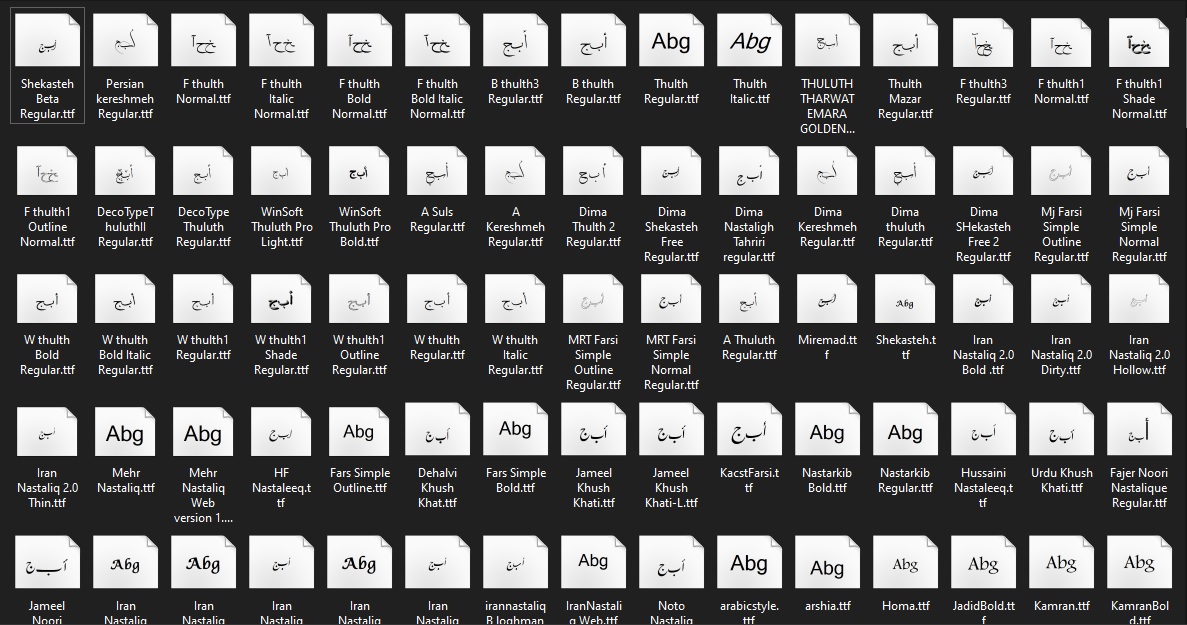The image size is (1187, 625).
Task: Select Thulth Italic.ttf font file
Action: coord(749,42)
